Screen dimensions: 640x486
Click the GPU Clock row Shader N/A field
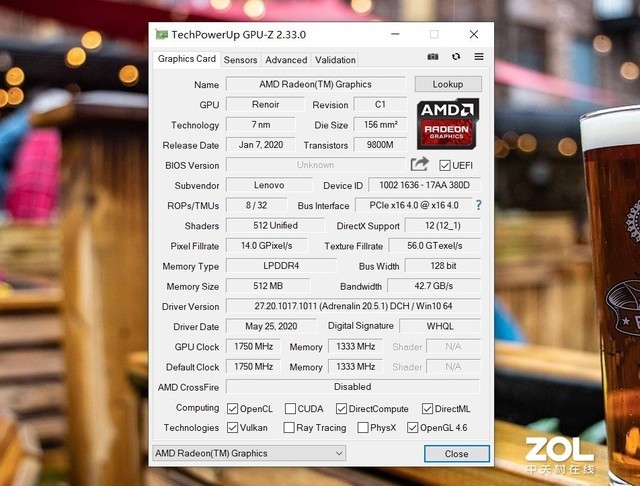453,346
